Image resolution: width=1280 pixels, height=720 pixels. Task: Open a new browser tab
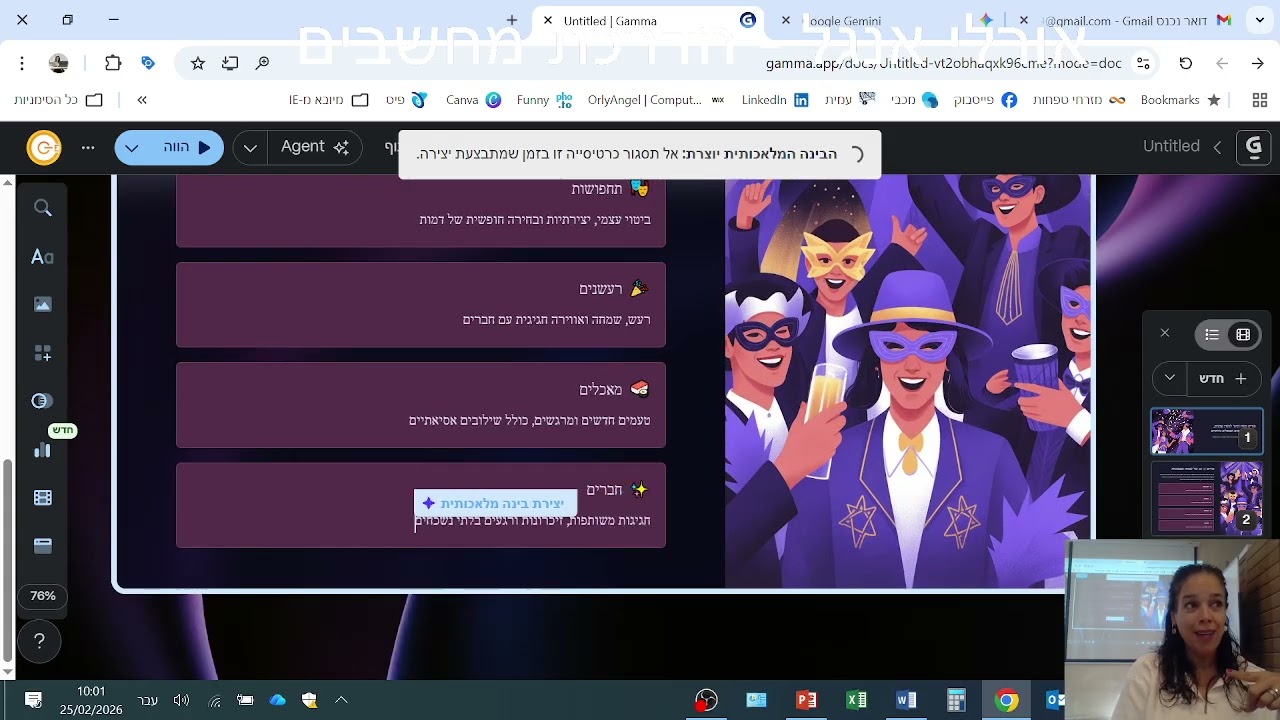(x=512, y=20)
